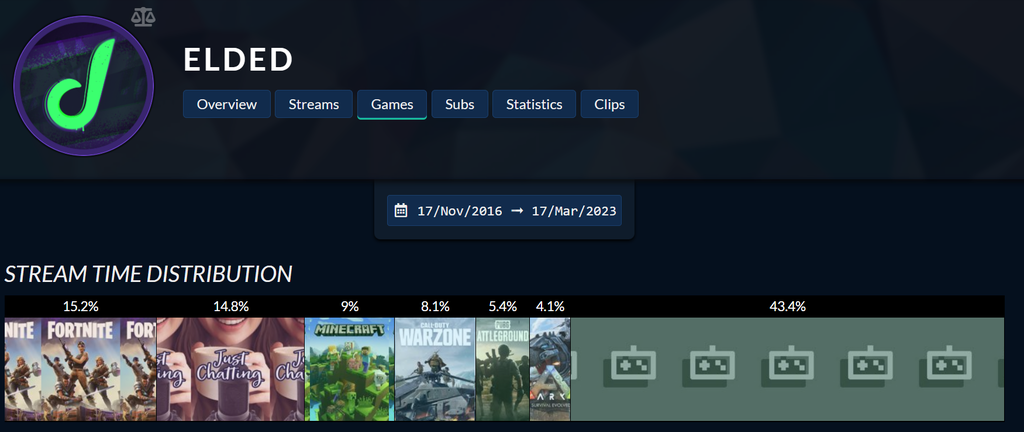The width and height of the screenshot is (1024, 432).
Task: Click the 14.8% label above Just Chatting
Action: (231, 306)
